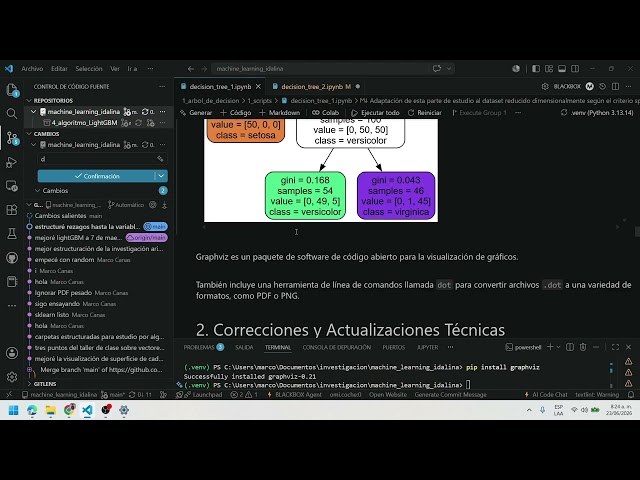This screenshot has height=480, width=640.
Task: Open the notifications bell in status bar
Action: pos(631,395)
